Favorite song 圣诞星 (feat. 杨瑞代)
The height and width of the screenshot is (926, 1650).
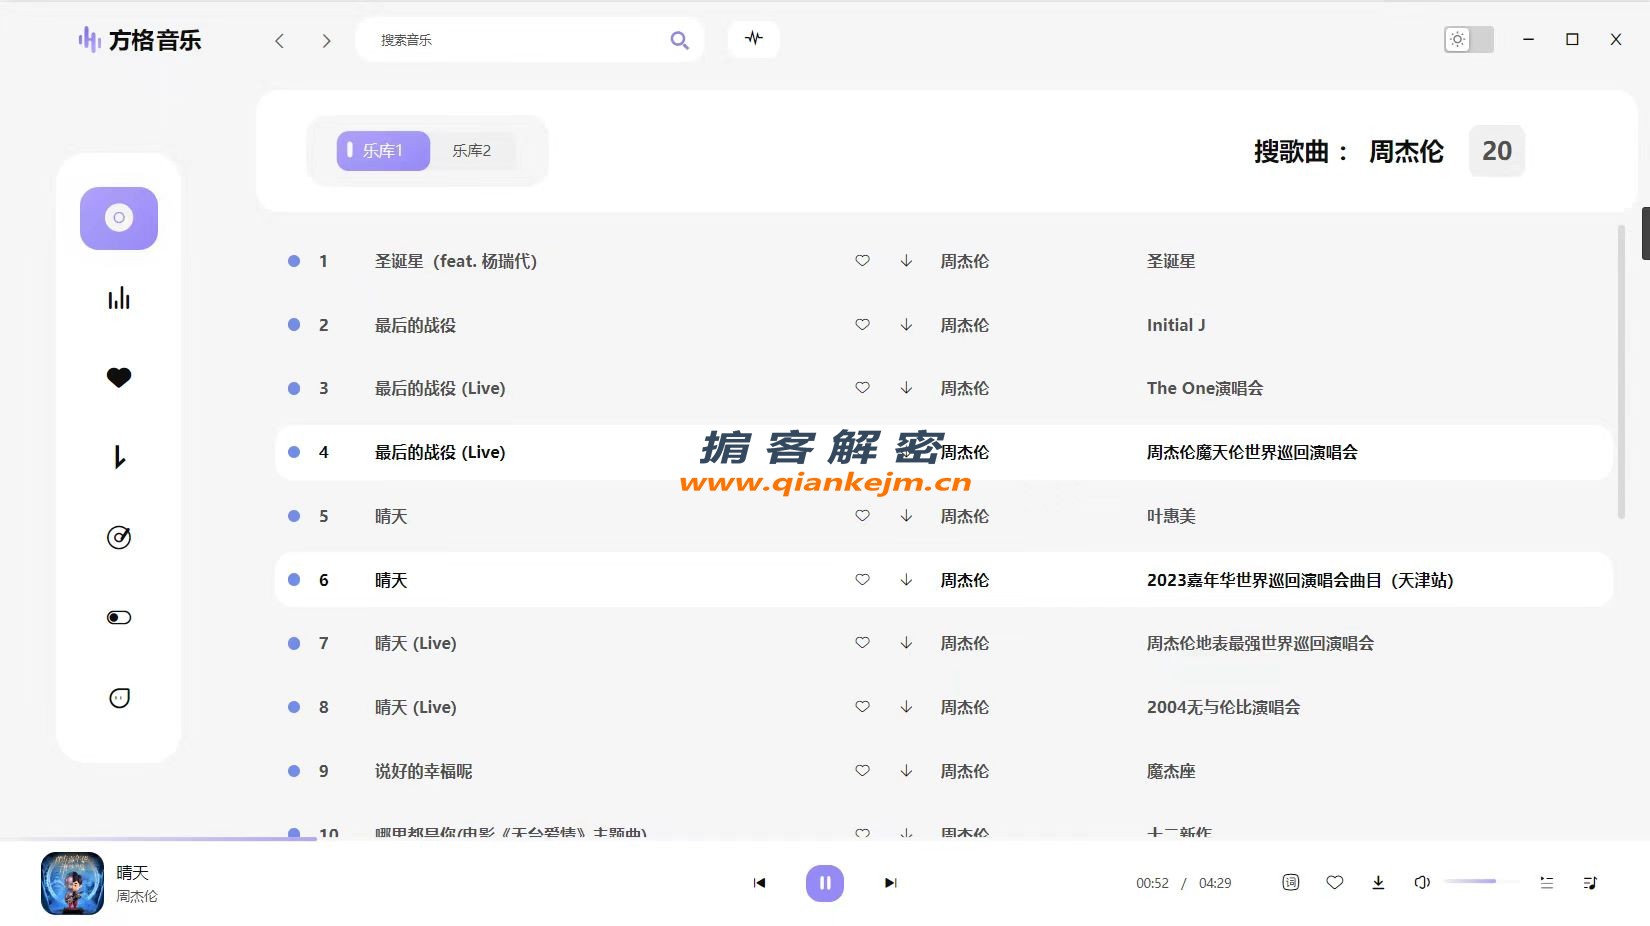pos(862,261)
